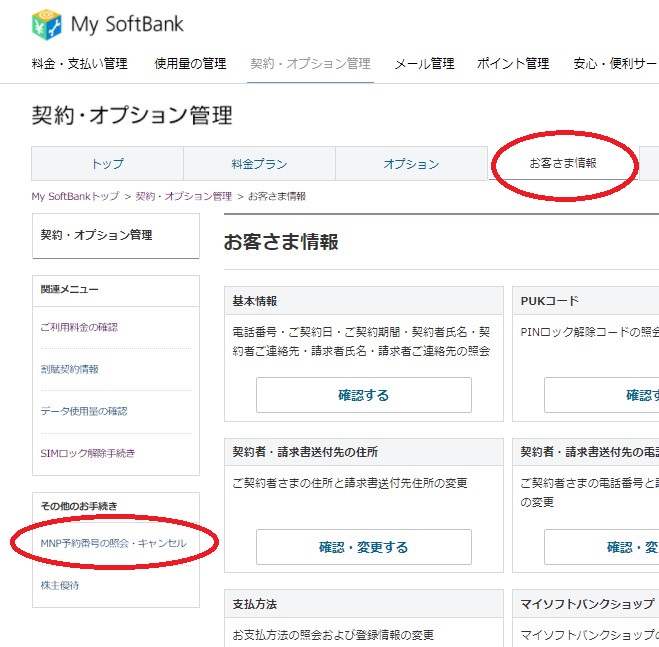659x647 pixels.
Task: Click the My SoftBank title text
Action: [x=127, y=24]
